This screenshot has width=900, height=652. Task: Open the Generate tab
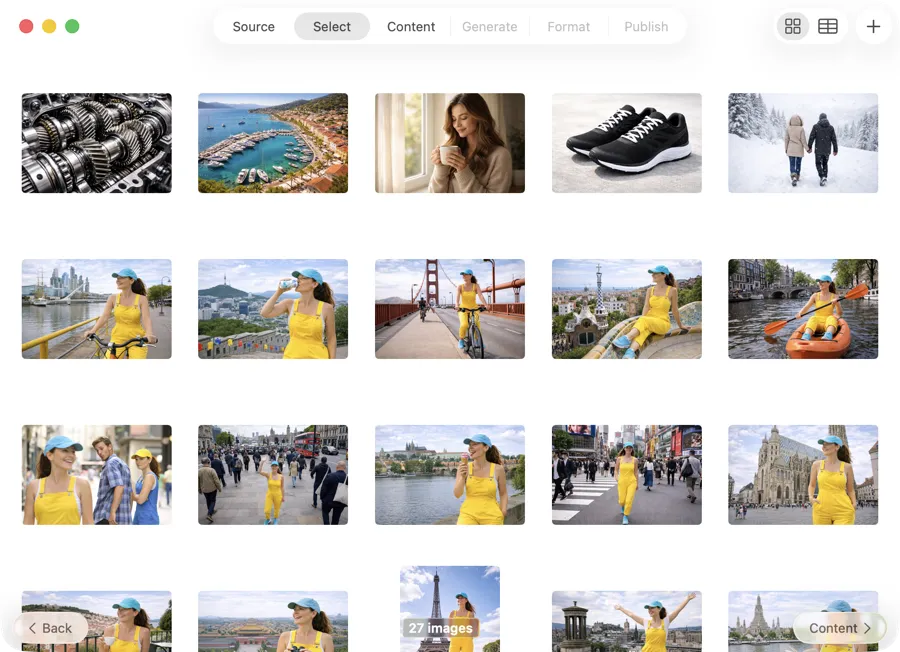[x=489, y=27]
